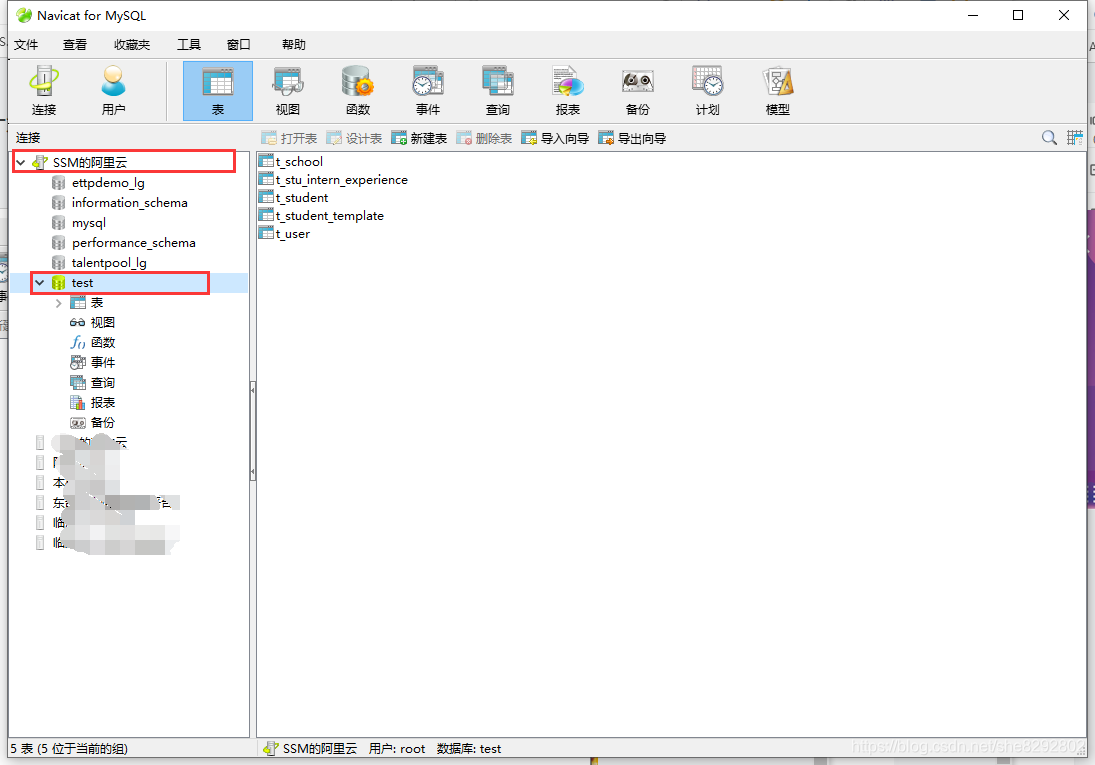
Task: Open the 帮助 (Help) menu
Action: [x=293, y=45]
